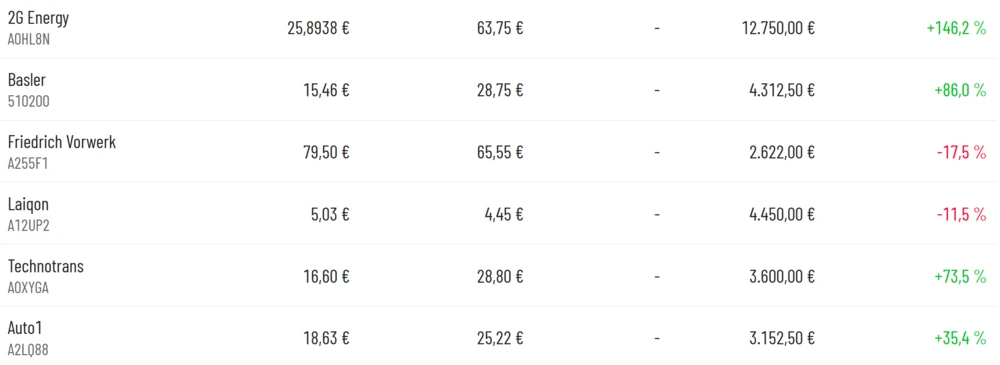The width and height of the screenshot is (1000, 365).
Task: Open the Auto1 stock entry
Action: 25,328
